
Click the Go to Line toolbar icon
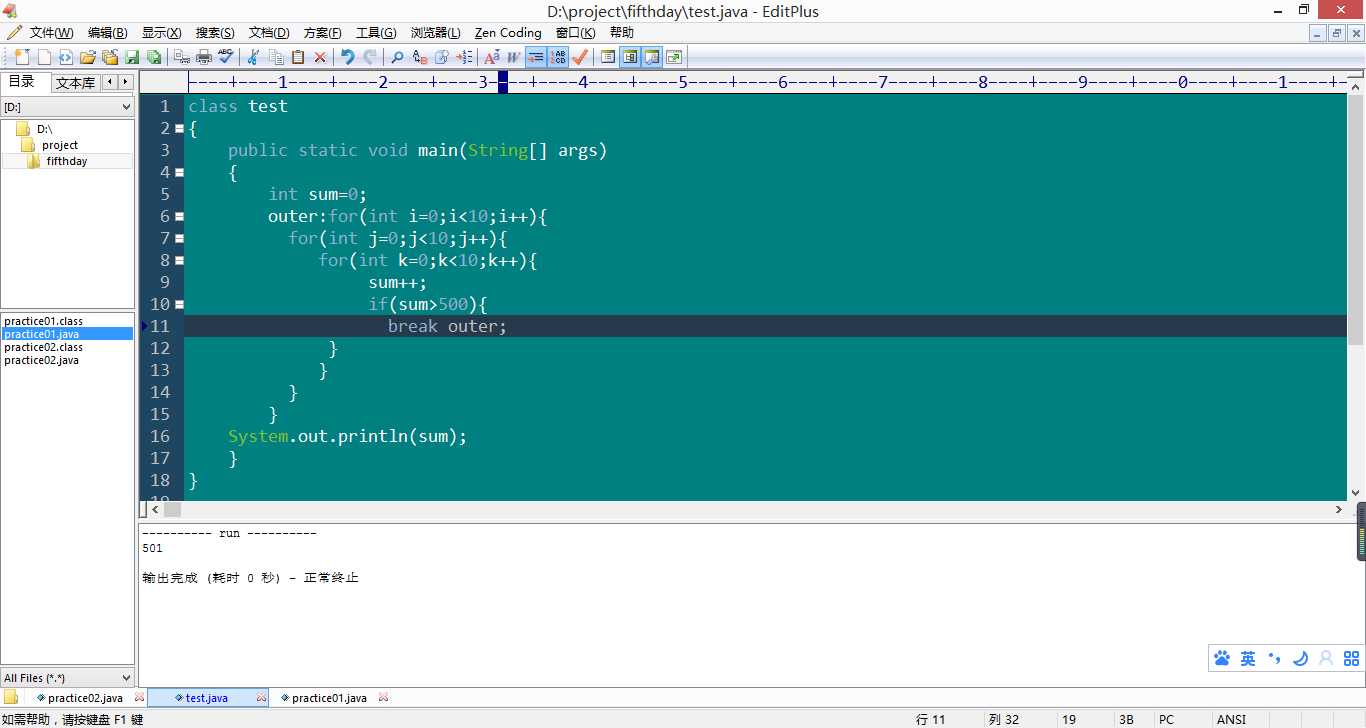pyautogui.click(x=464, y=57)
